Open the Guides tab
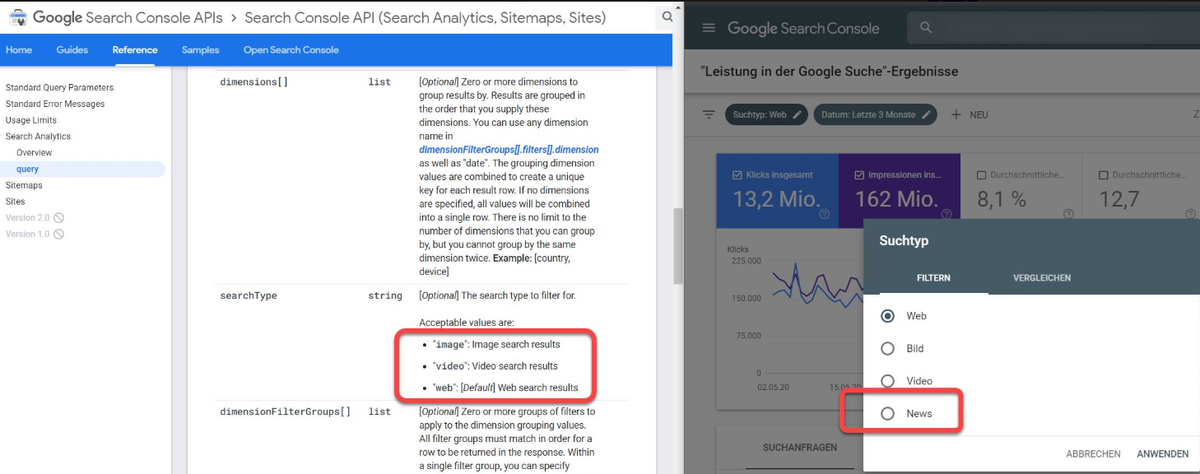The height and width of the screenshot is (474, 1200). point(72,50)
